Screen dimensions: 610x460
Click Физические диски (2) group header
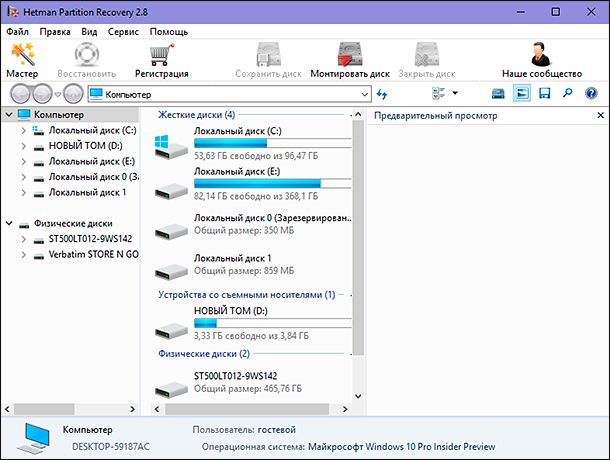pyautogui.click(x=204, y=354)
